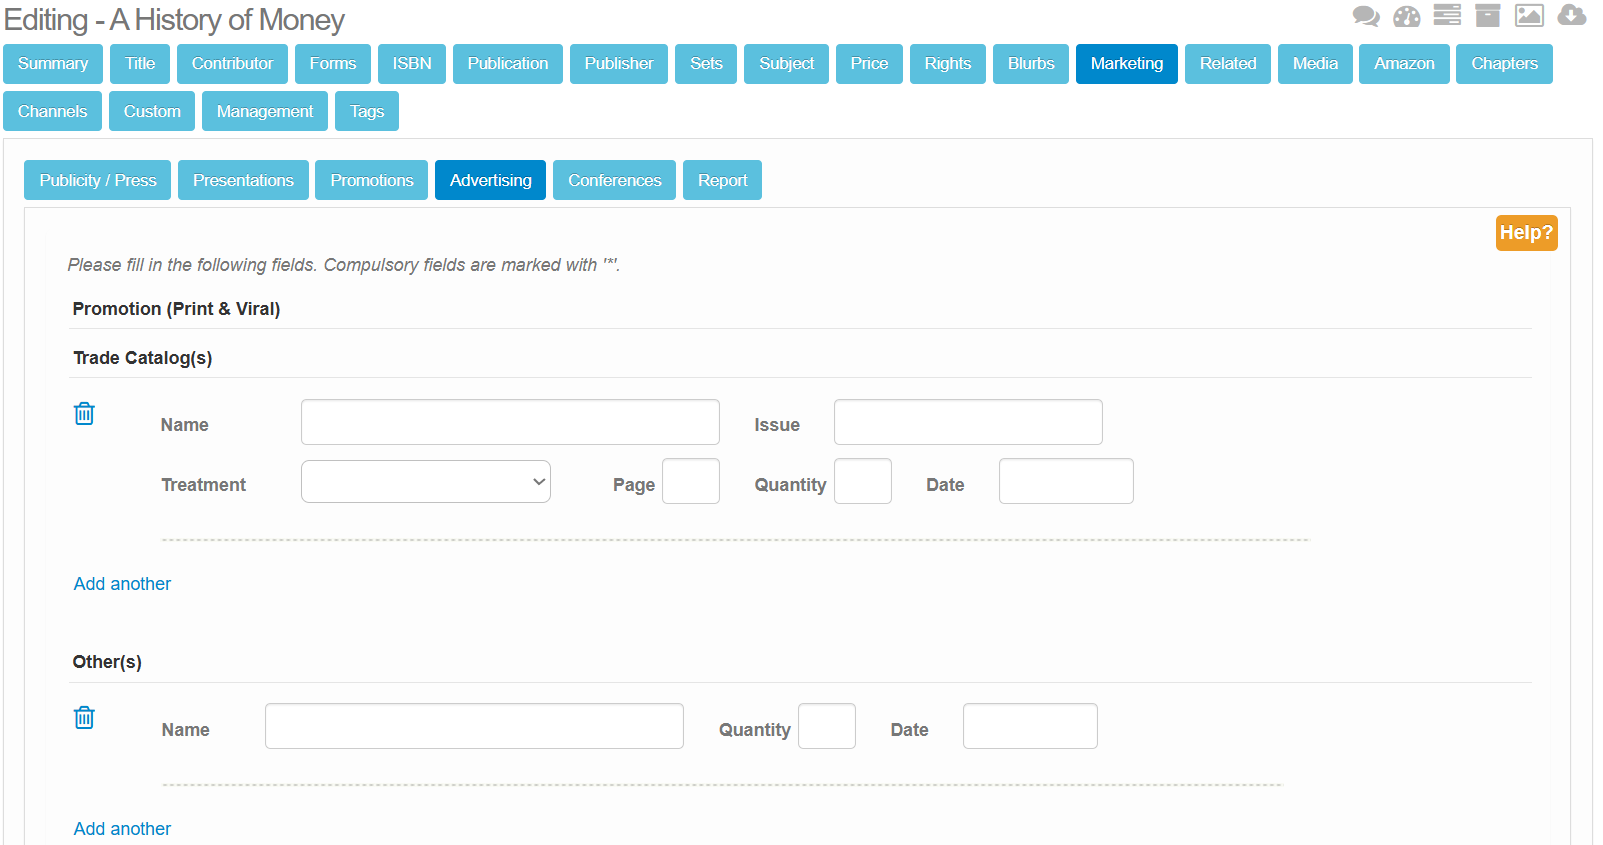Click the Other(s) Date field
The width and height of the screenshot is (1603, 845).
click(x=1029, y=726)
